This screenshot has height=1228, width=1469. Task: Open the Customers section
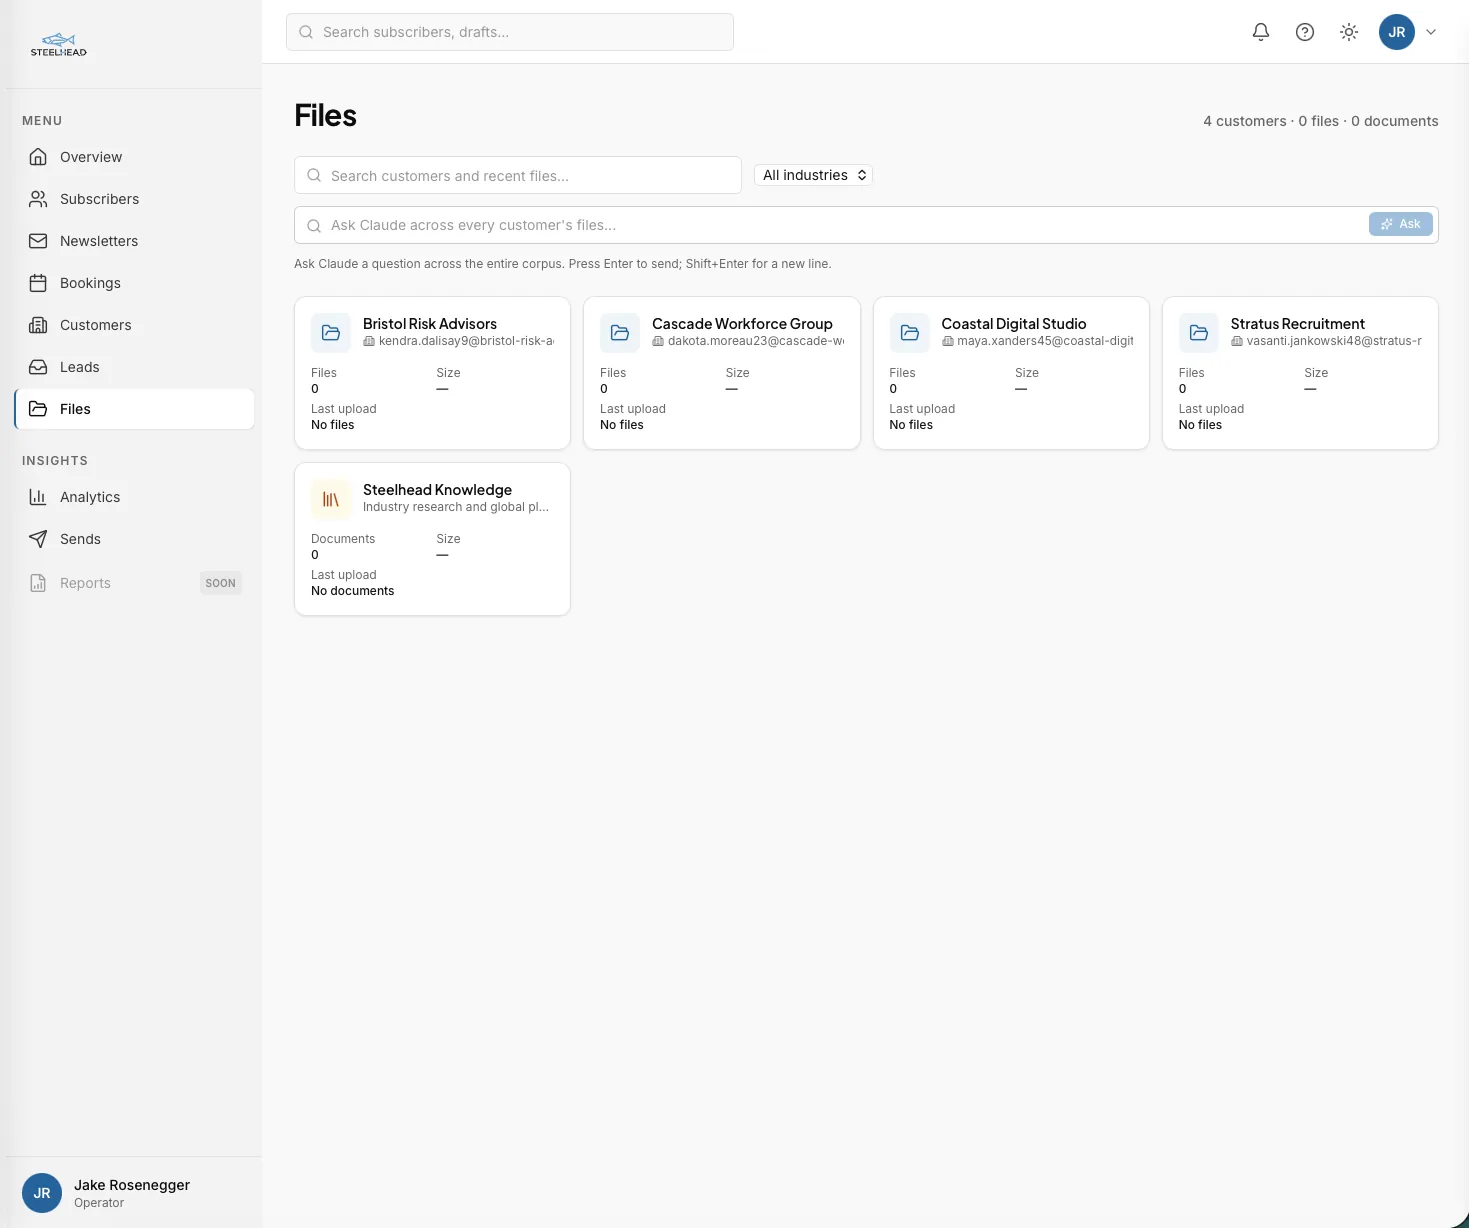(134, 325)
